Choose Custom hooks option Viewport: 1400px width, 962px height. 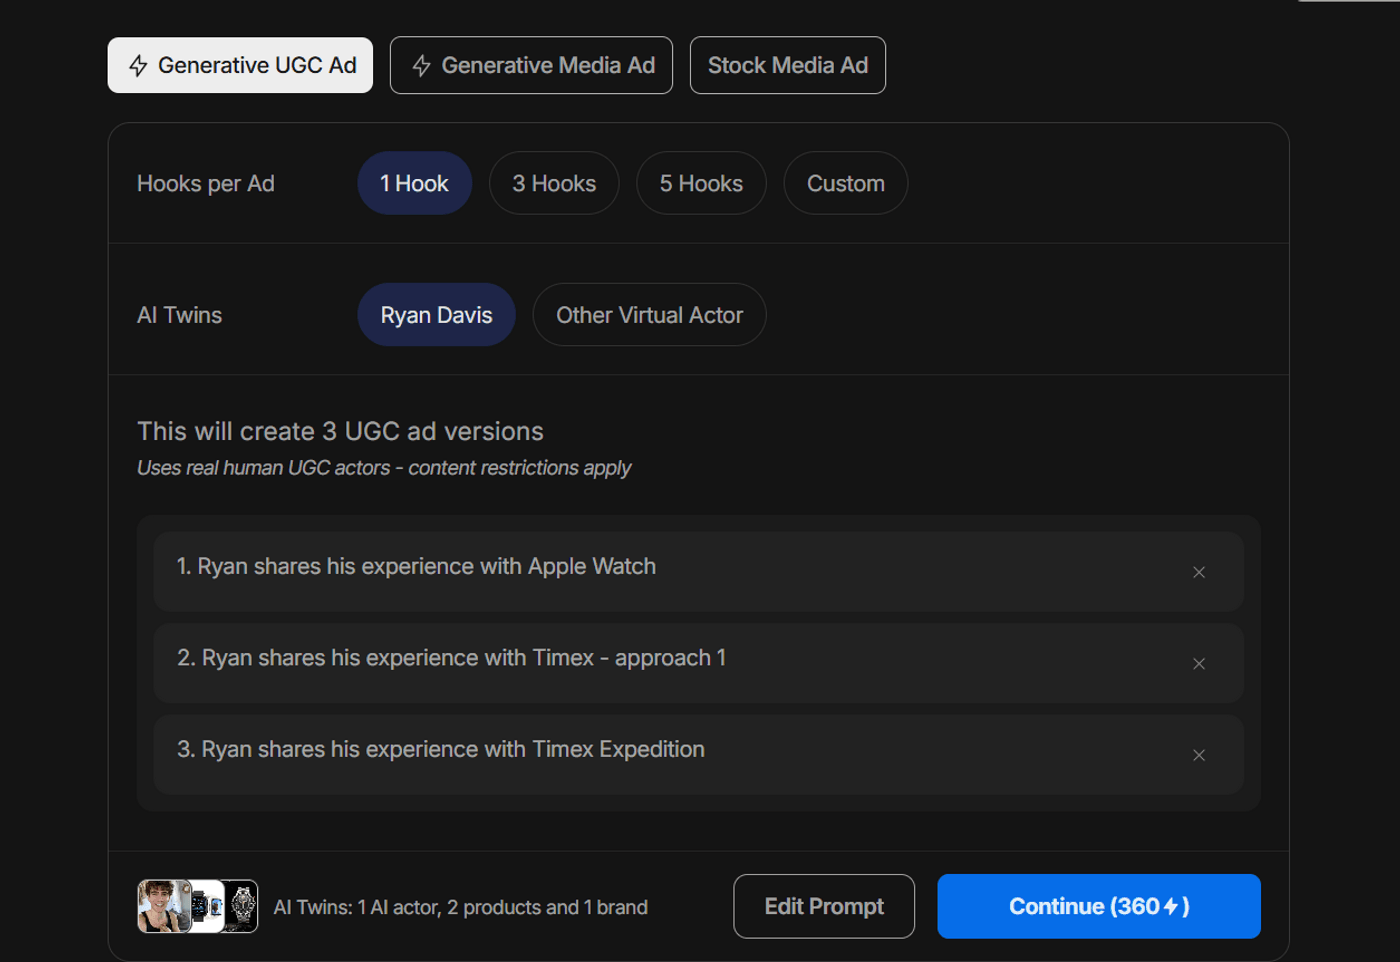coord(845,183)
